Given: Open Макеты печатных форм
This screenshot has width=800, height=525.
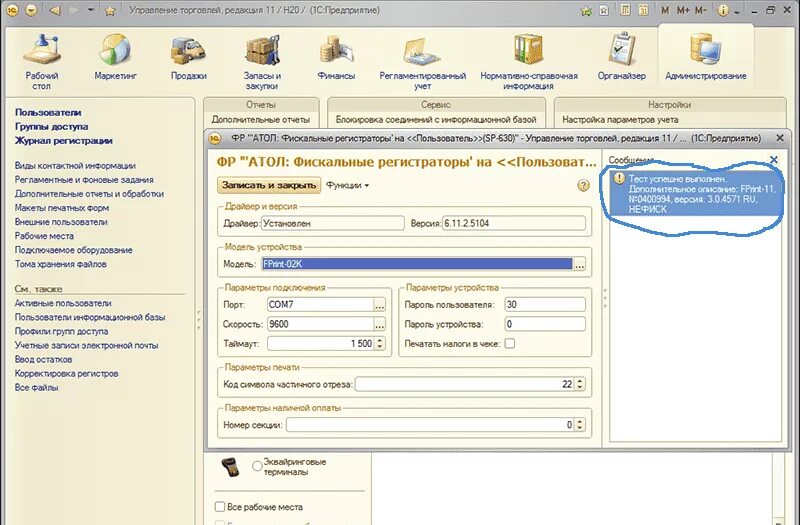Looking at the screenshot, I should (62, 208).
